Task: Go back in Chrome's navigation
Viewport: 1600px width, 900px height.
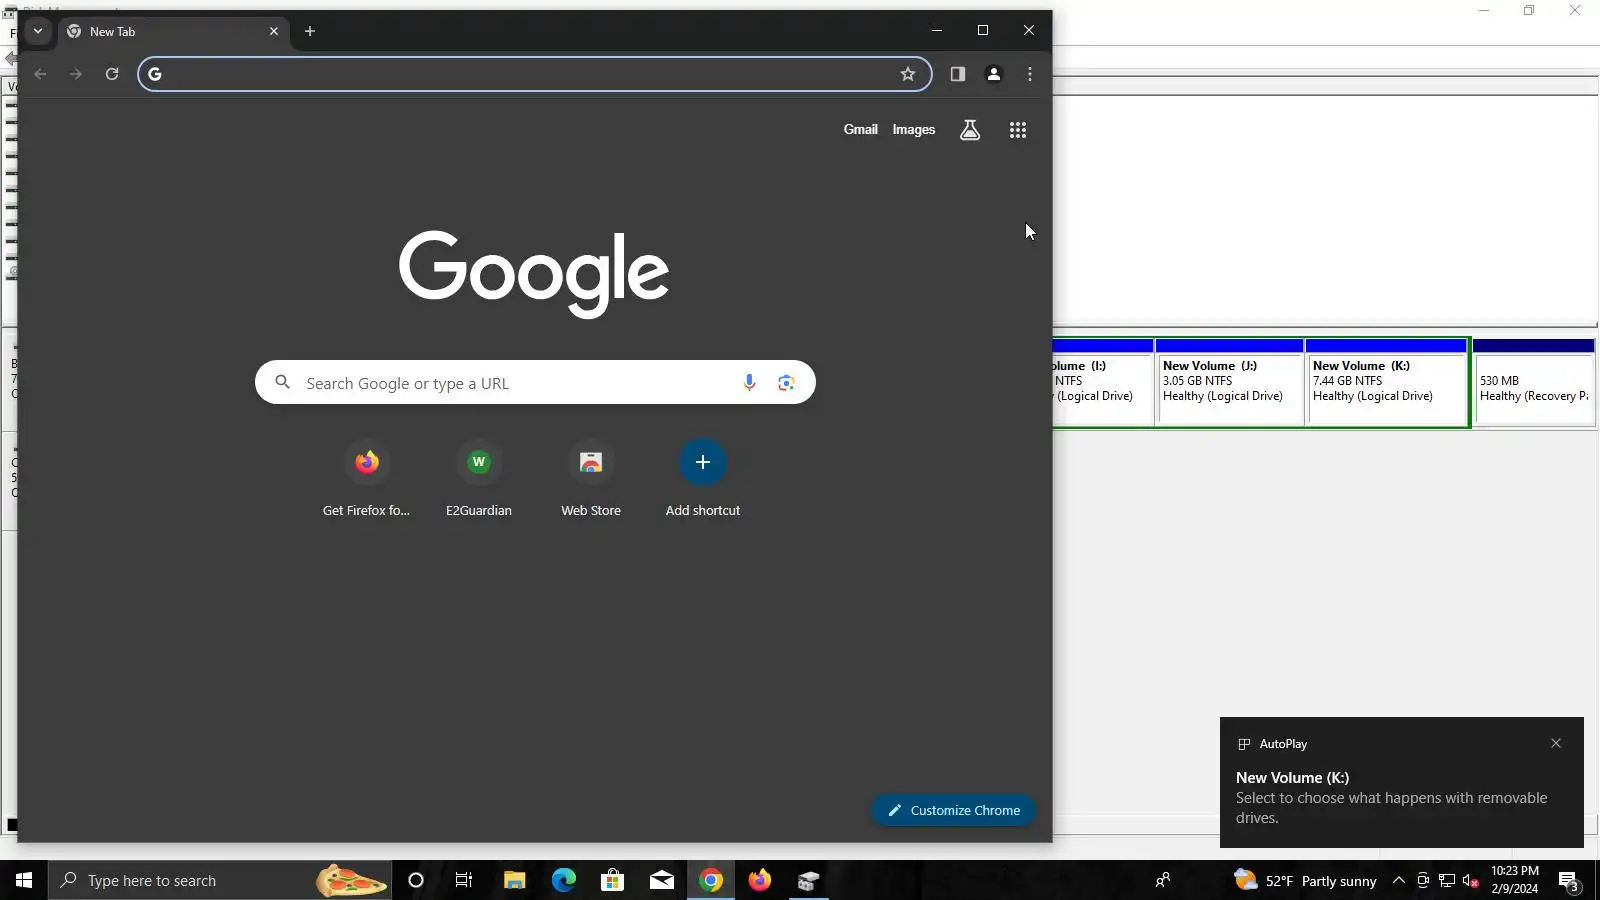Action: (x=40, y=74)
